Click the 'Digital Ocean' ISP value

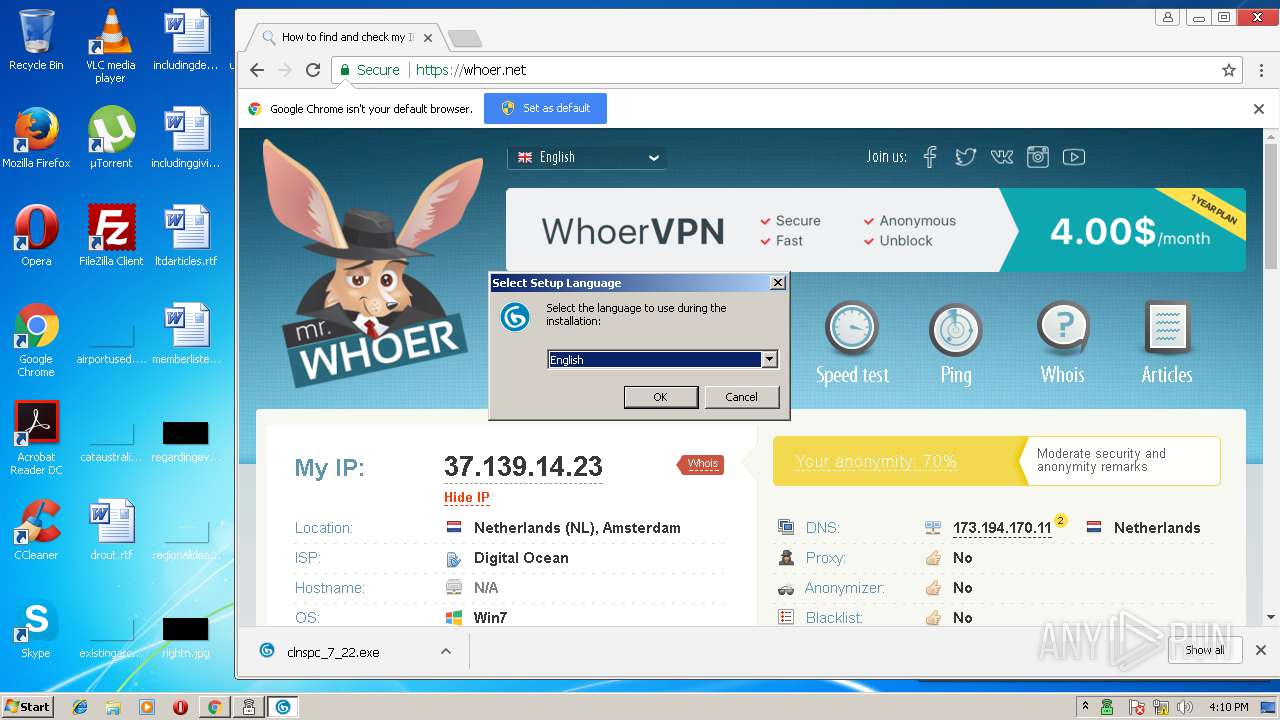click(520, 558)
